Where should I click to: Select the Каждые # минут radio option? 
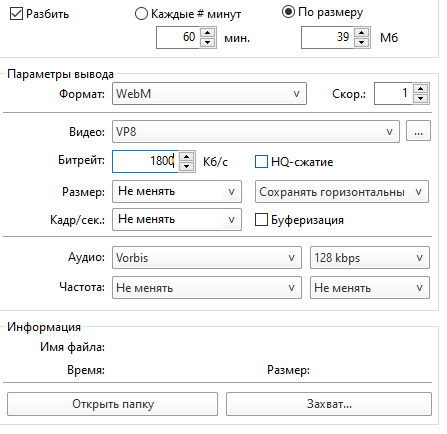pos(141,14)
